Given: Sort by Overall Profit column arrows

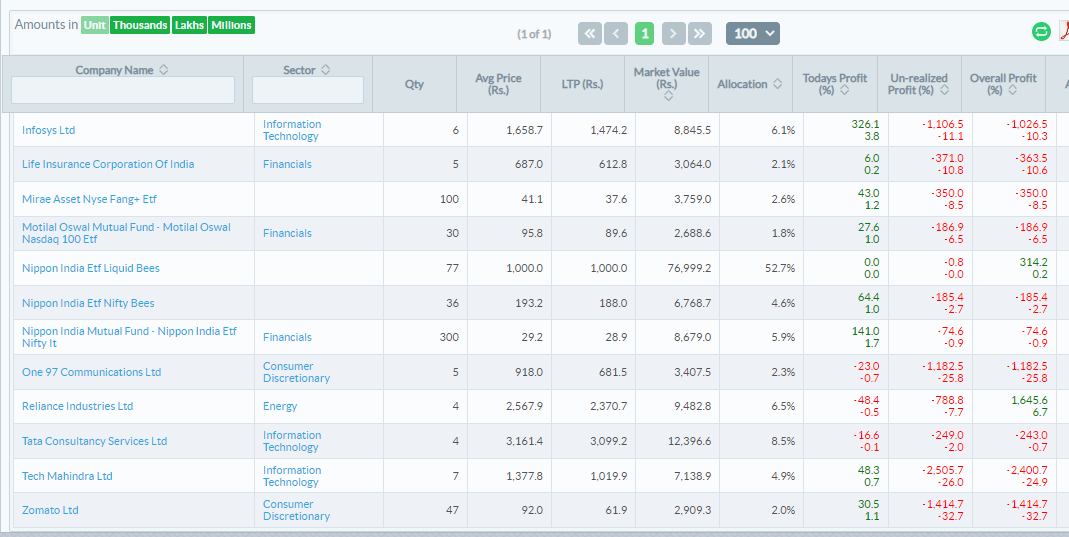Looking at the screenshot, I should [x=1012, y=90].
